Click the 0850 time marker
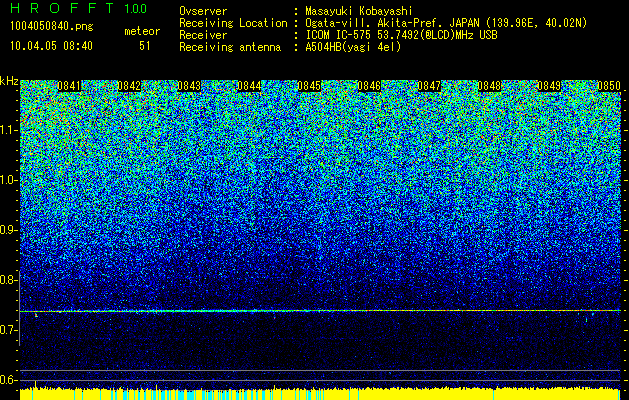The width and height of the screenshot is (629, 400). coord(609,86)
